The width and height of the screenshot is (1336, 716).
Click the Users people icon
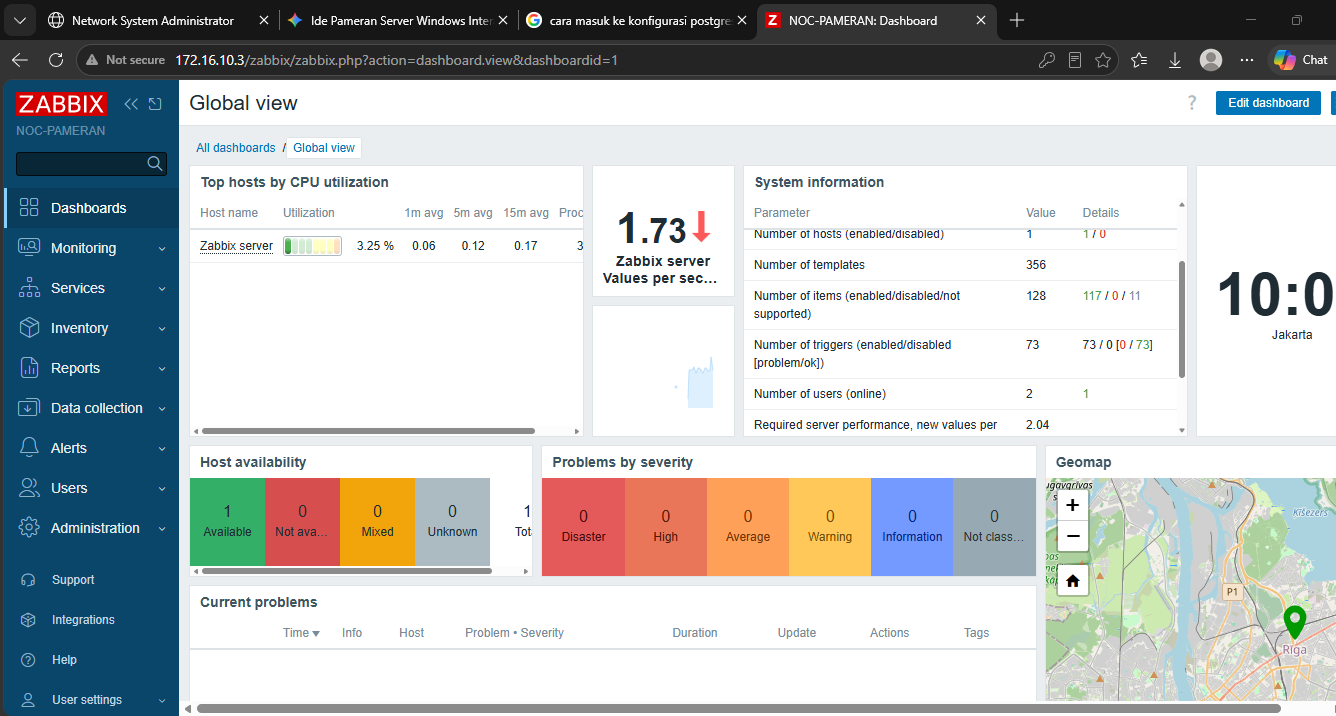click(x=29, y=488)
